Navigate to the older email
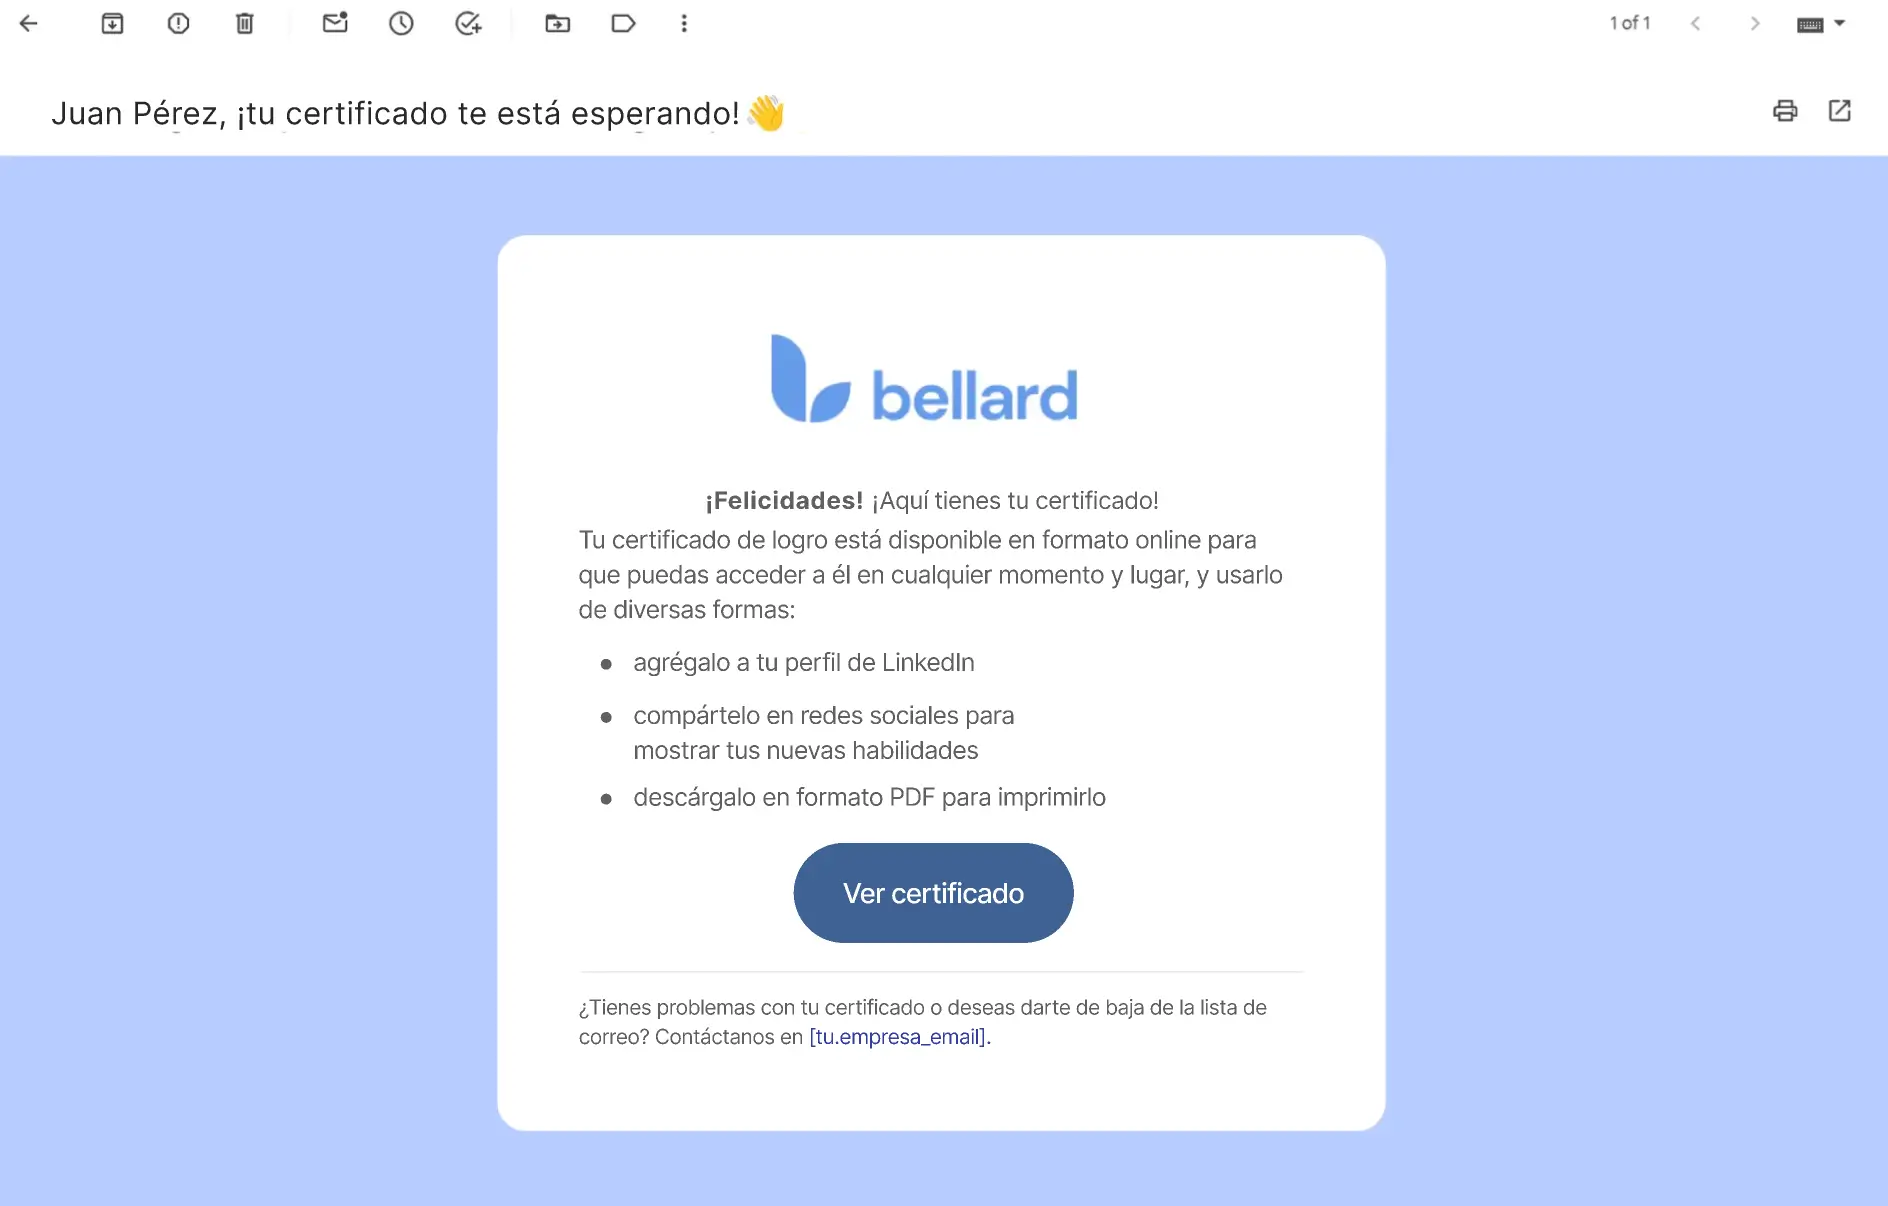 tap(1755, 23)
